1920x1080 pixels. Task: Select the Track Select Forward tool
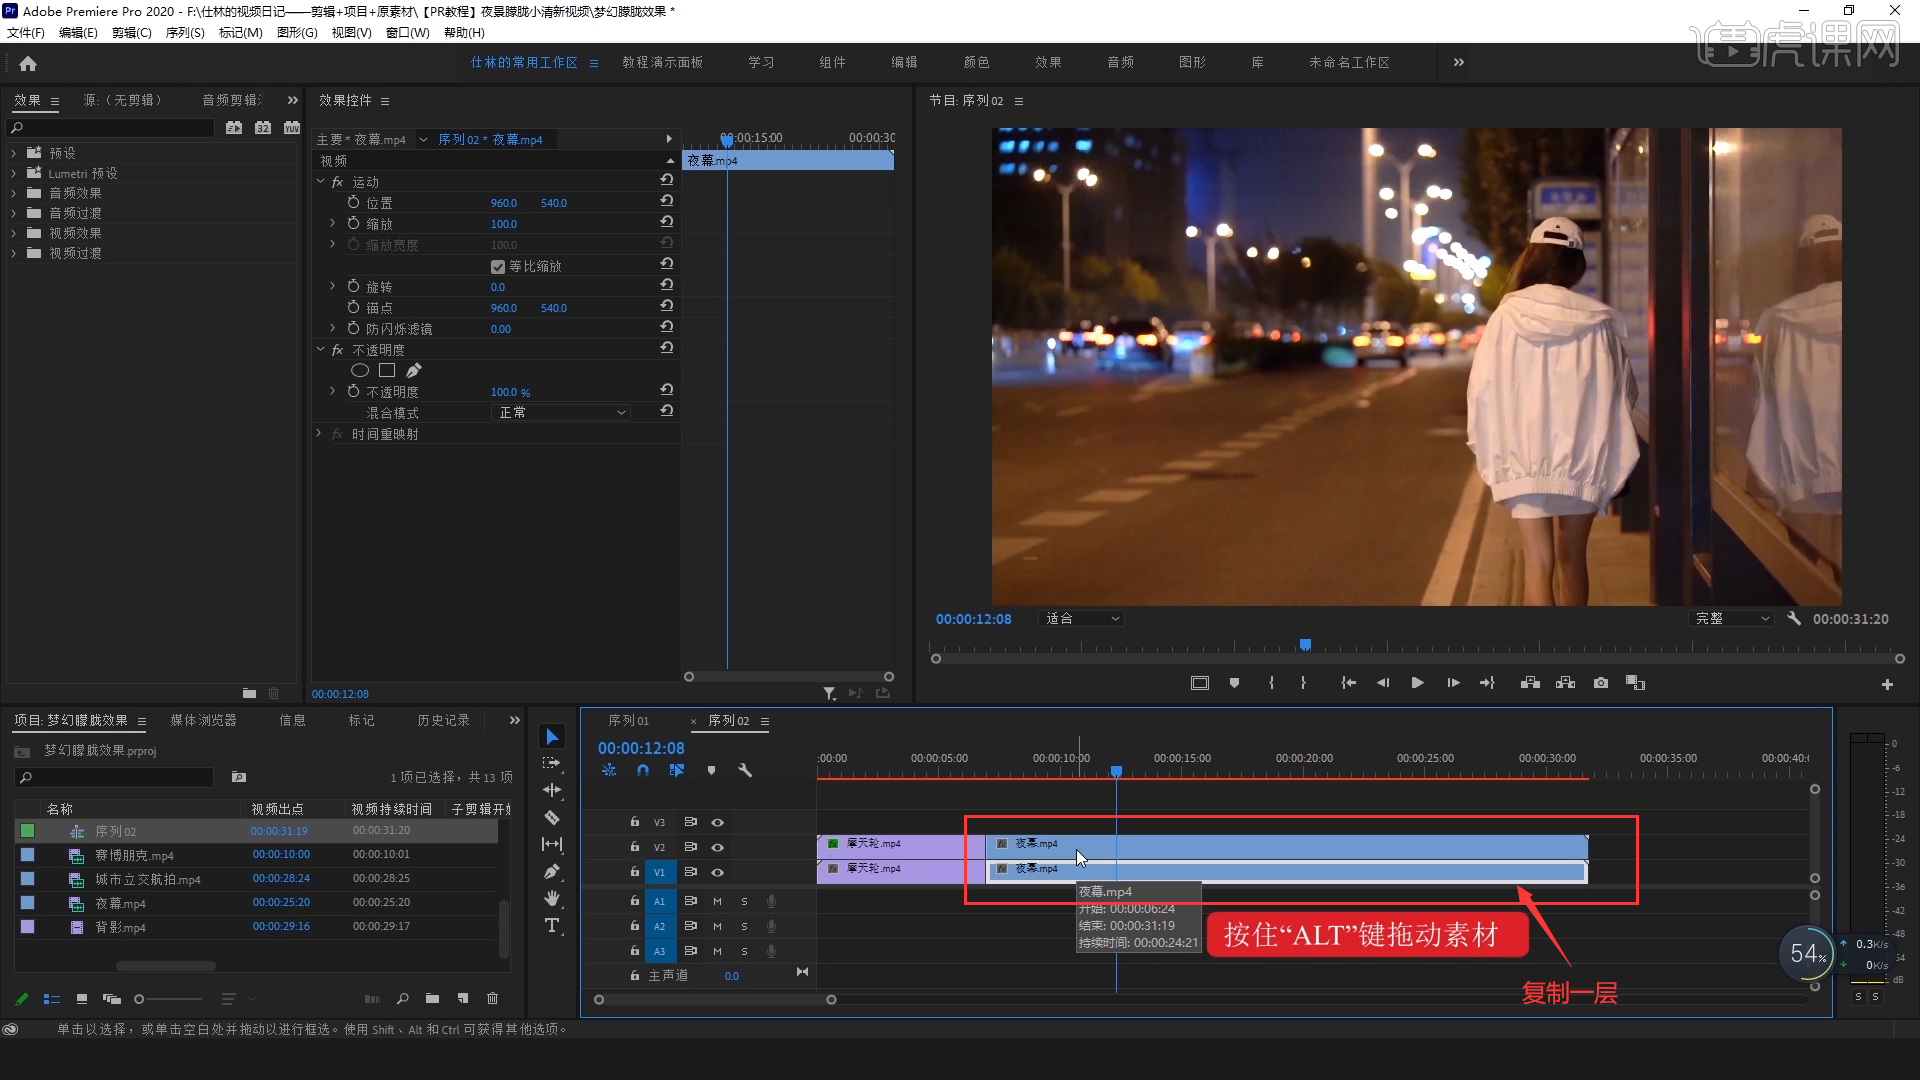point(552,763)
